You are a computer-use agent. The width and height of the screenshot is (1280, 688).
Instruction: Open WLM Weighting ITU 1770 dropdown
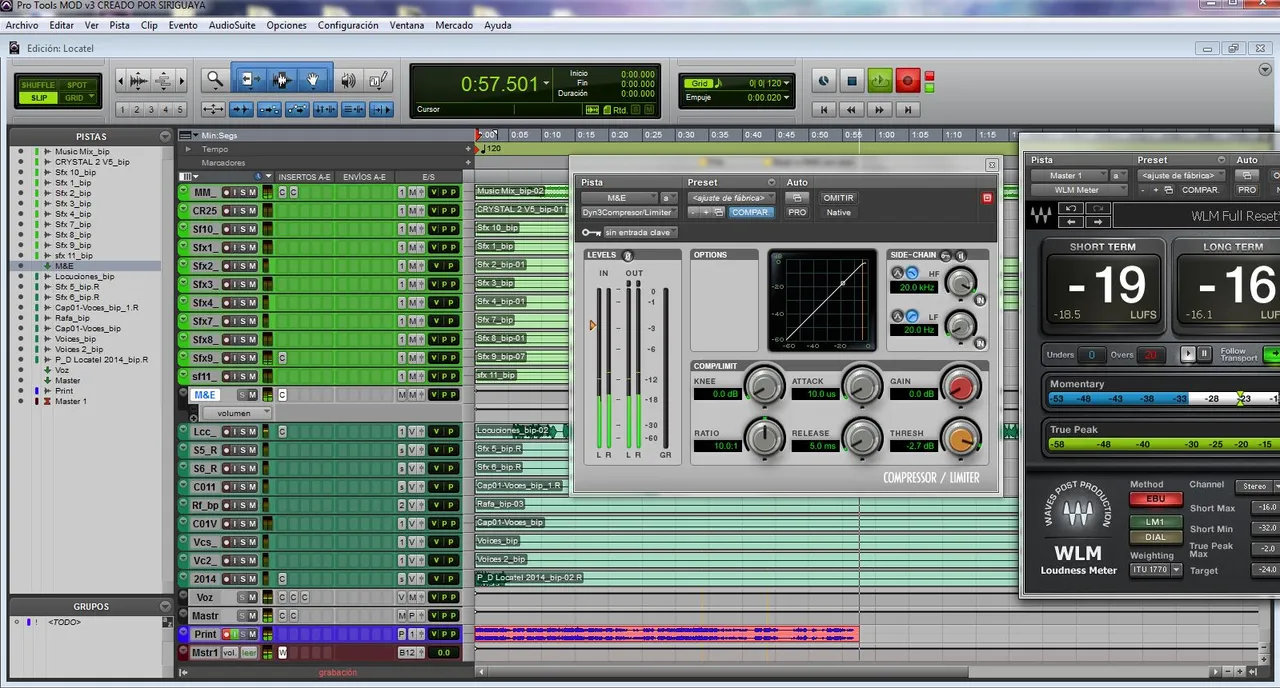tap(1156, 570)
